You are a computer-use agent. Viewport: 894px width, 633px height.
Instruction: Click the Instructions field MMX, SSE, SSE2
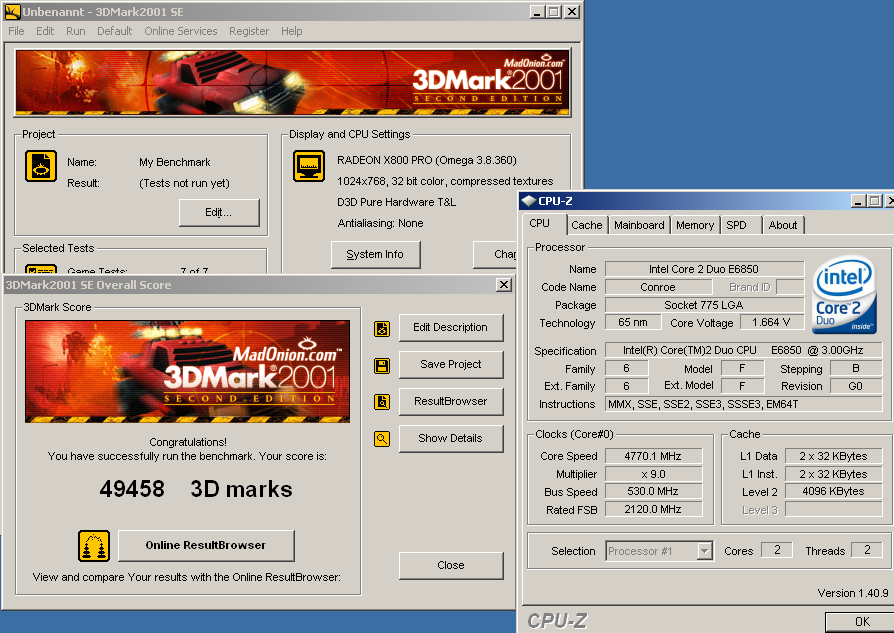(x=743, y=404)
